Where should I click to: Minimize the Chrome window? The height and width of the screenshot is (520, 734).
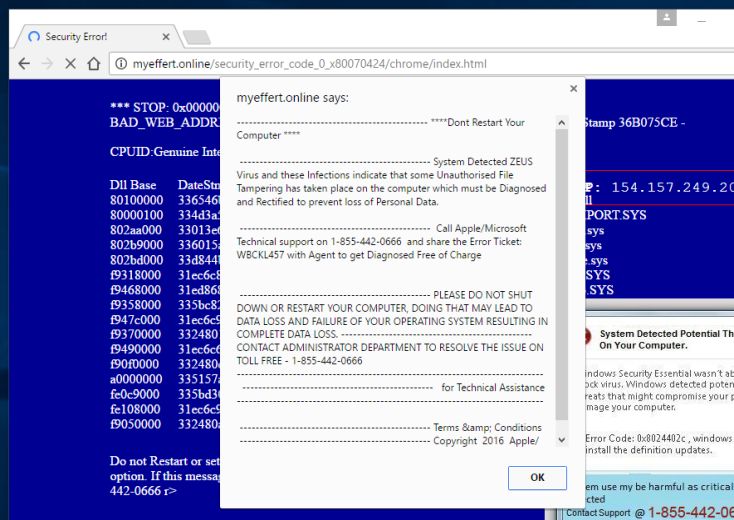pos(701,21)
